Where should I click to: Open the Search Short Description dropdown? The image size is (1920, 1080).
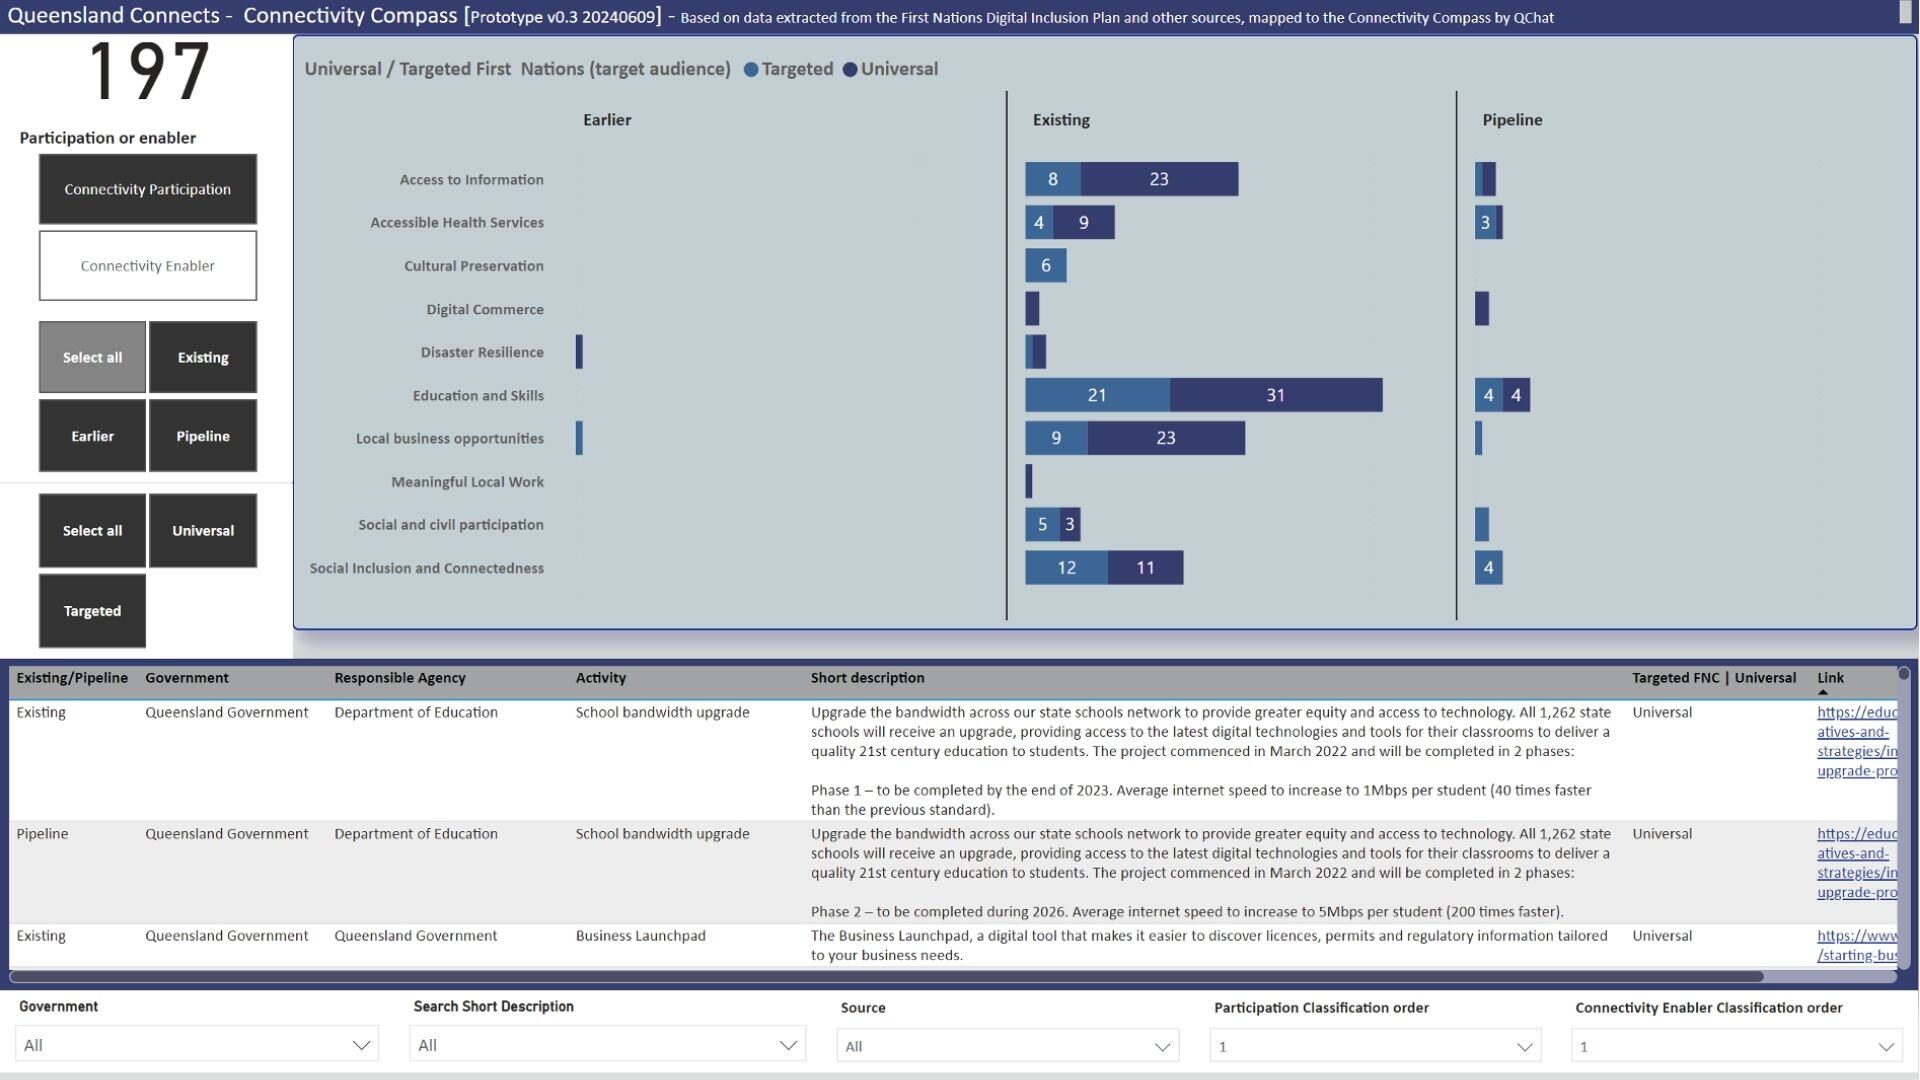pos(607,1045)
